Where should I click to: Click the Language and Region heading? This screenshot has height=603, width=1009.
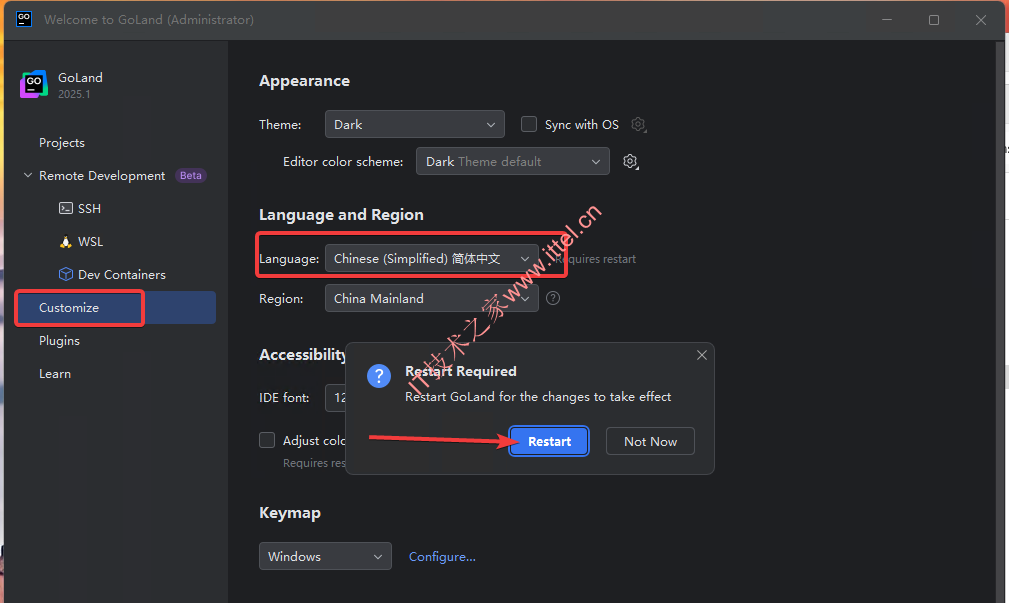pos(341,215)
